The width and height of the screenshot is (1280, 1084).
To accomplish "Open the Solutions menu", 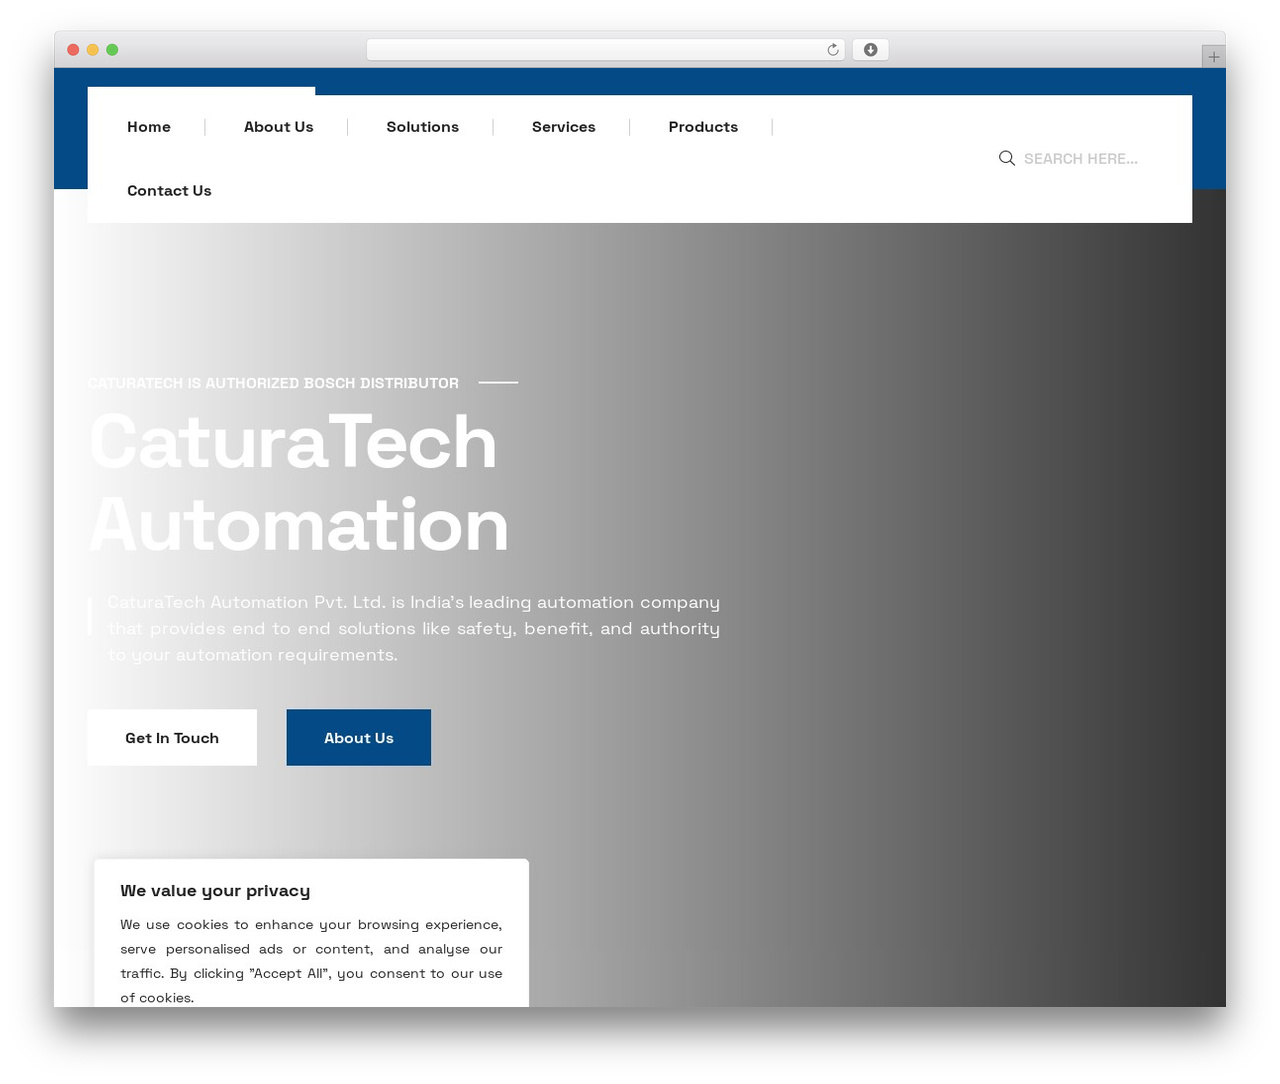I will pos(423,127).
